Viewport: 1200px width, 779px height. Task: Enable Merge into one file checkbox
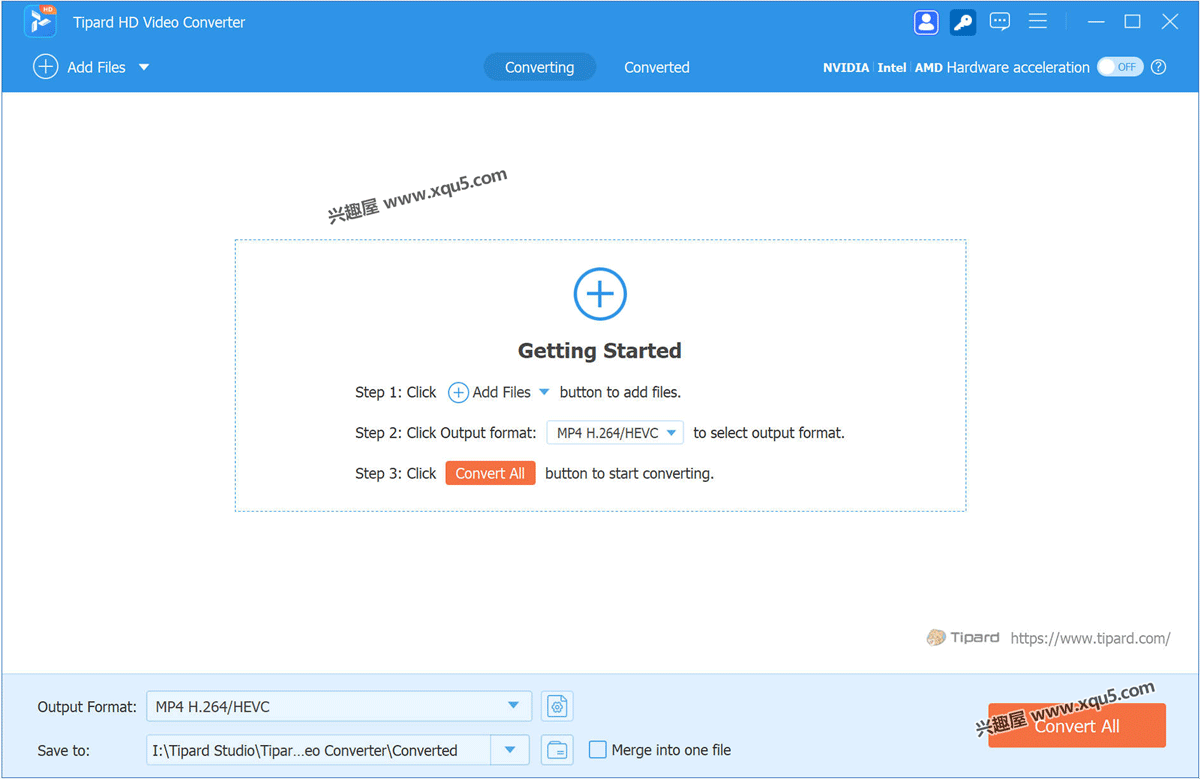pyautogui.click(x=598, y=749)
